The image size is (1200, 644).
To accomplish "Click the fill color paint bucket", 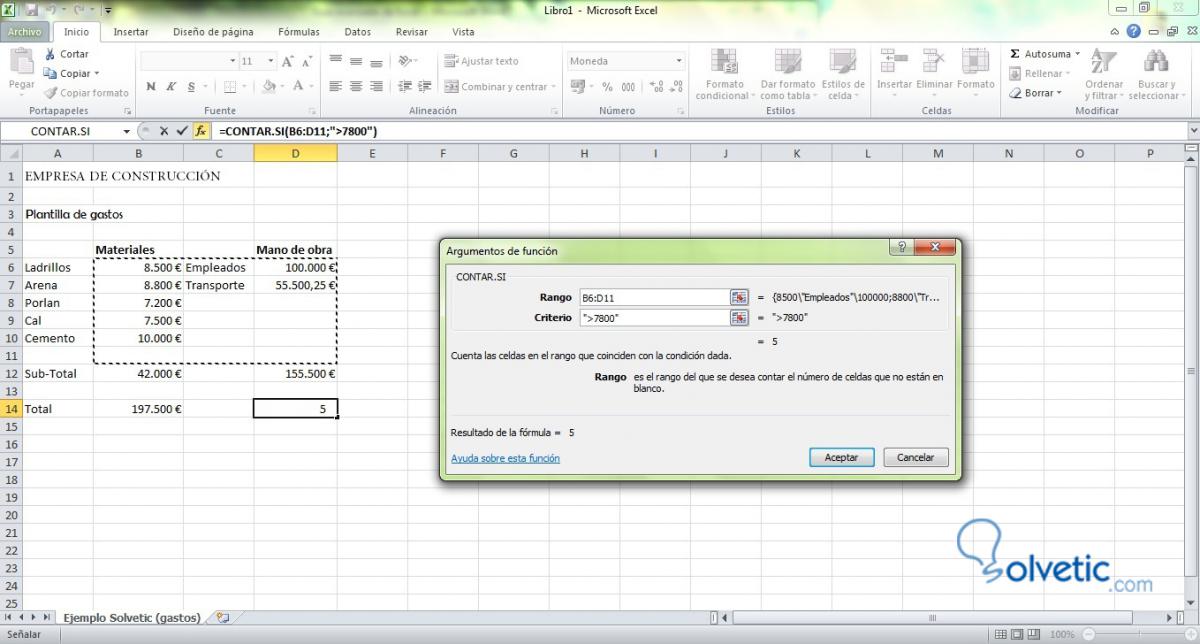I will pos(269,87).
